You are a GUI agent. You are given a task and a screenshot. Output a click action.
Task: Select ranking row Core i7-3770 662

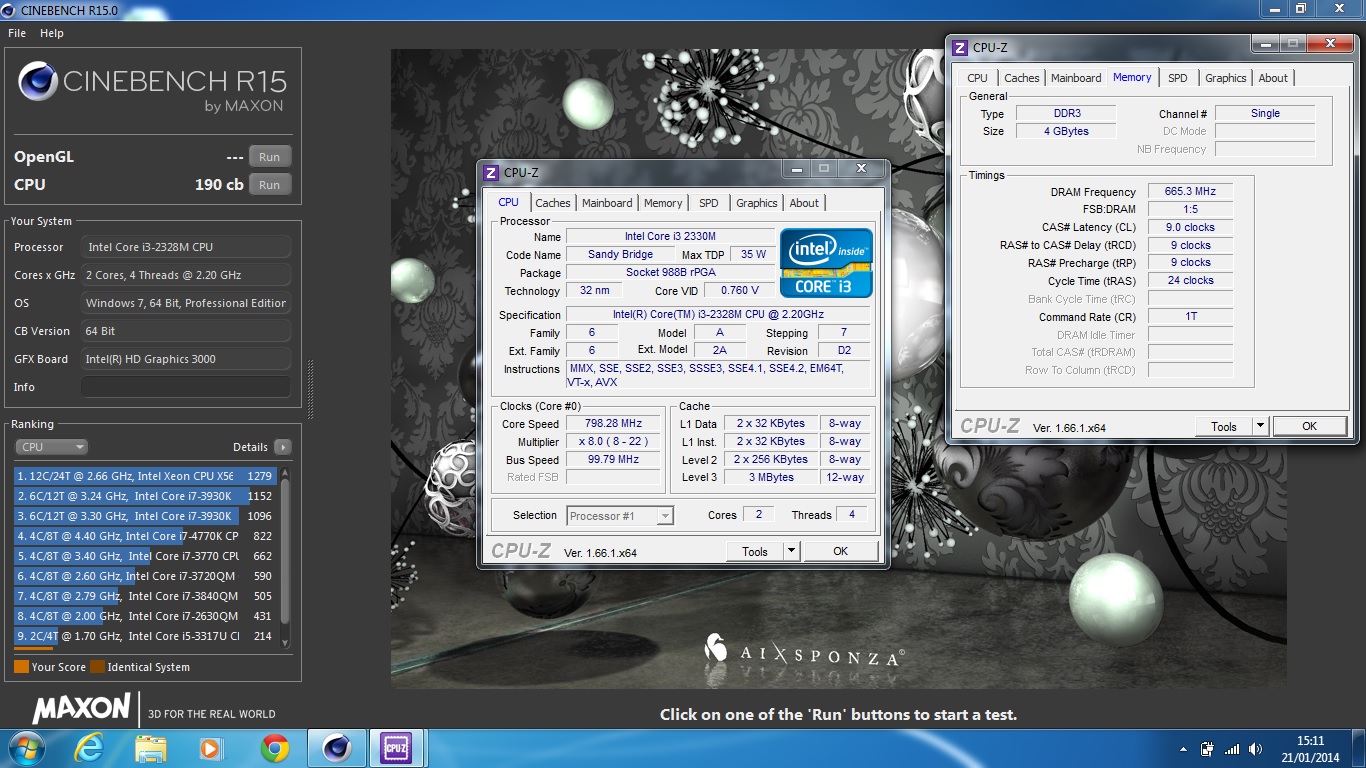click(145, 556)
